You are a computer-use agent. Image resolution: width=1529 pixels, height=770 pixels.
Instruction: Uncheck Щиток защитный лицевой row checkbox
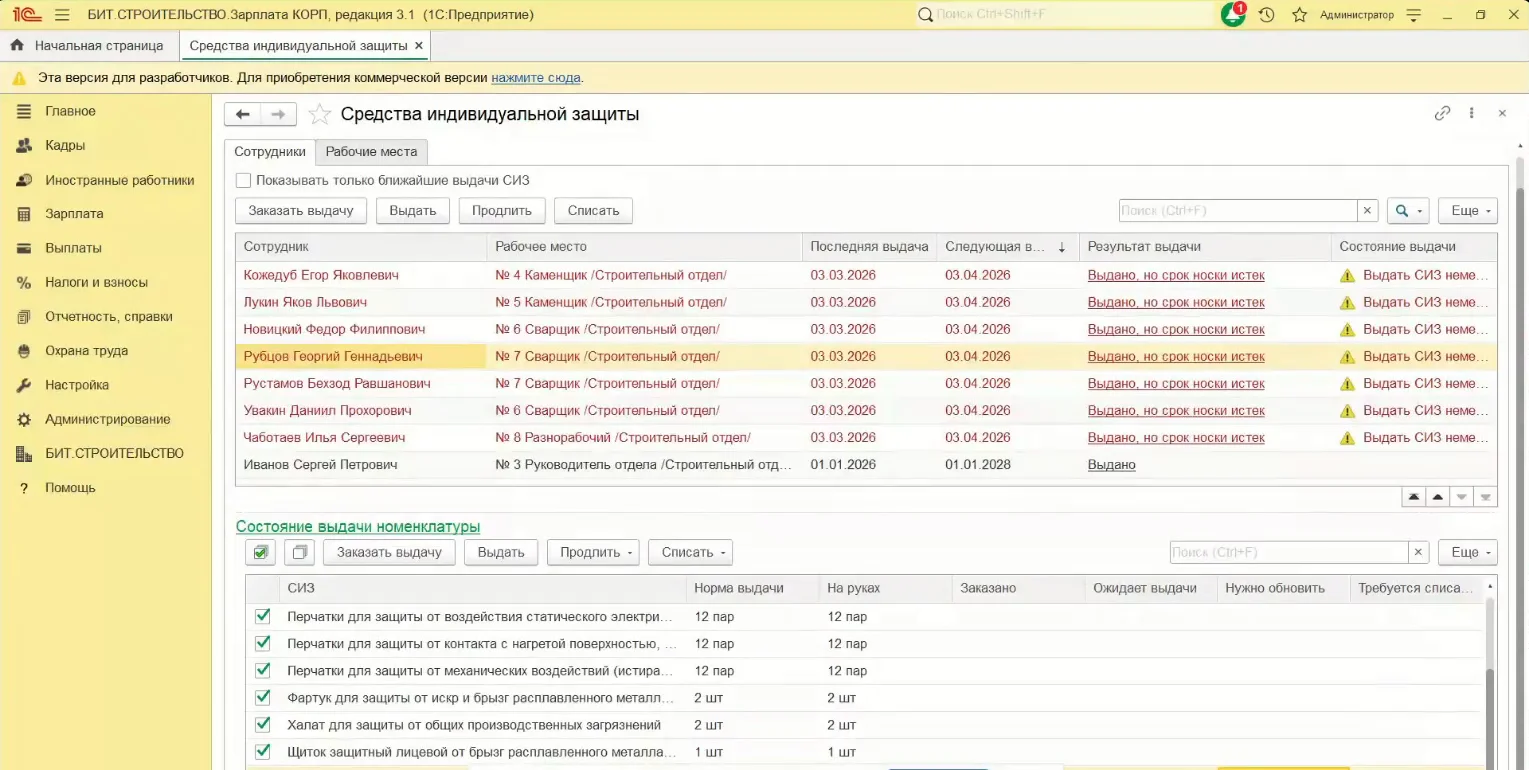[263, 751]
